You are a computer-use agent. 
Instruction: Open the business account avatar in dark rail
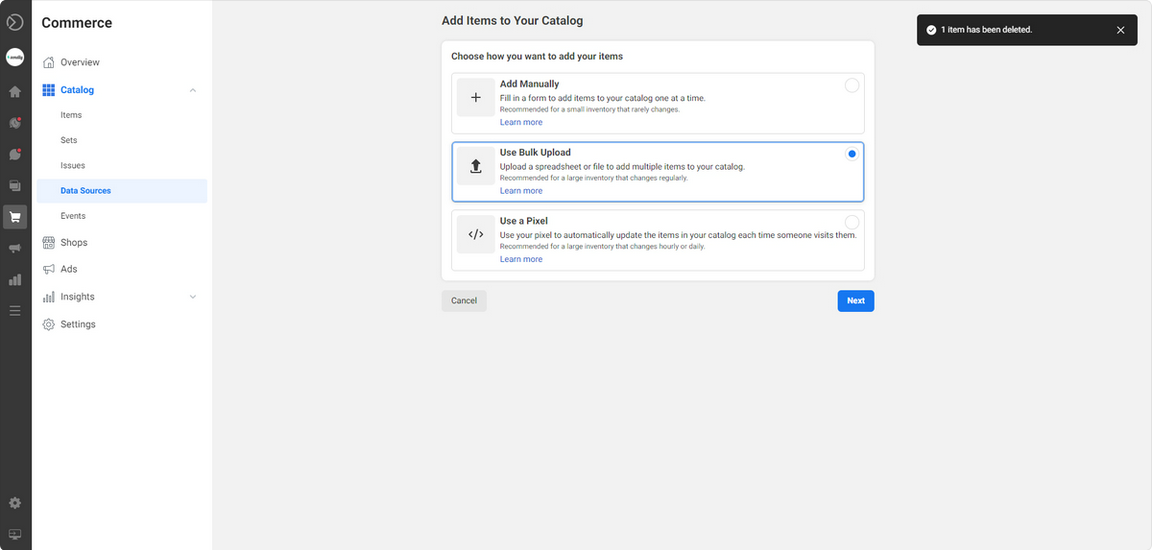pos(15,57)
